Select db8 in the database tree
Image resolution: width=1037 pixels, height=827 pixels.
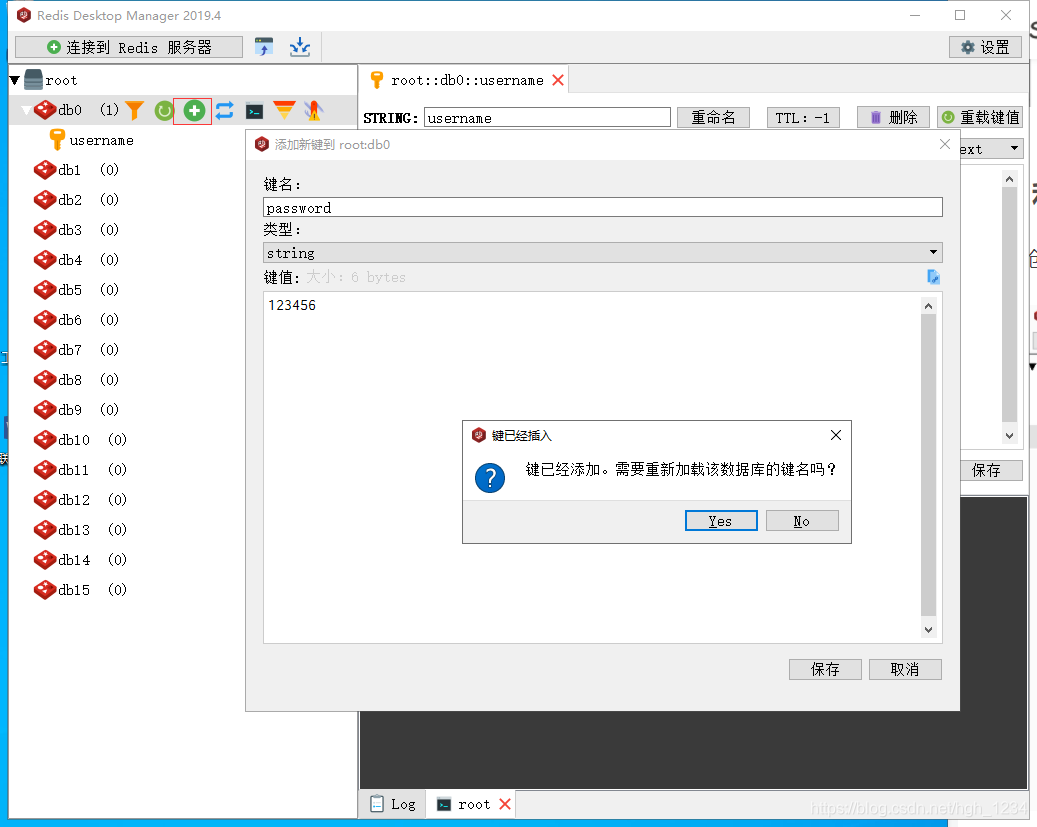point(69,380)
